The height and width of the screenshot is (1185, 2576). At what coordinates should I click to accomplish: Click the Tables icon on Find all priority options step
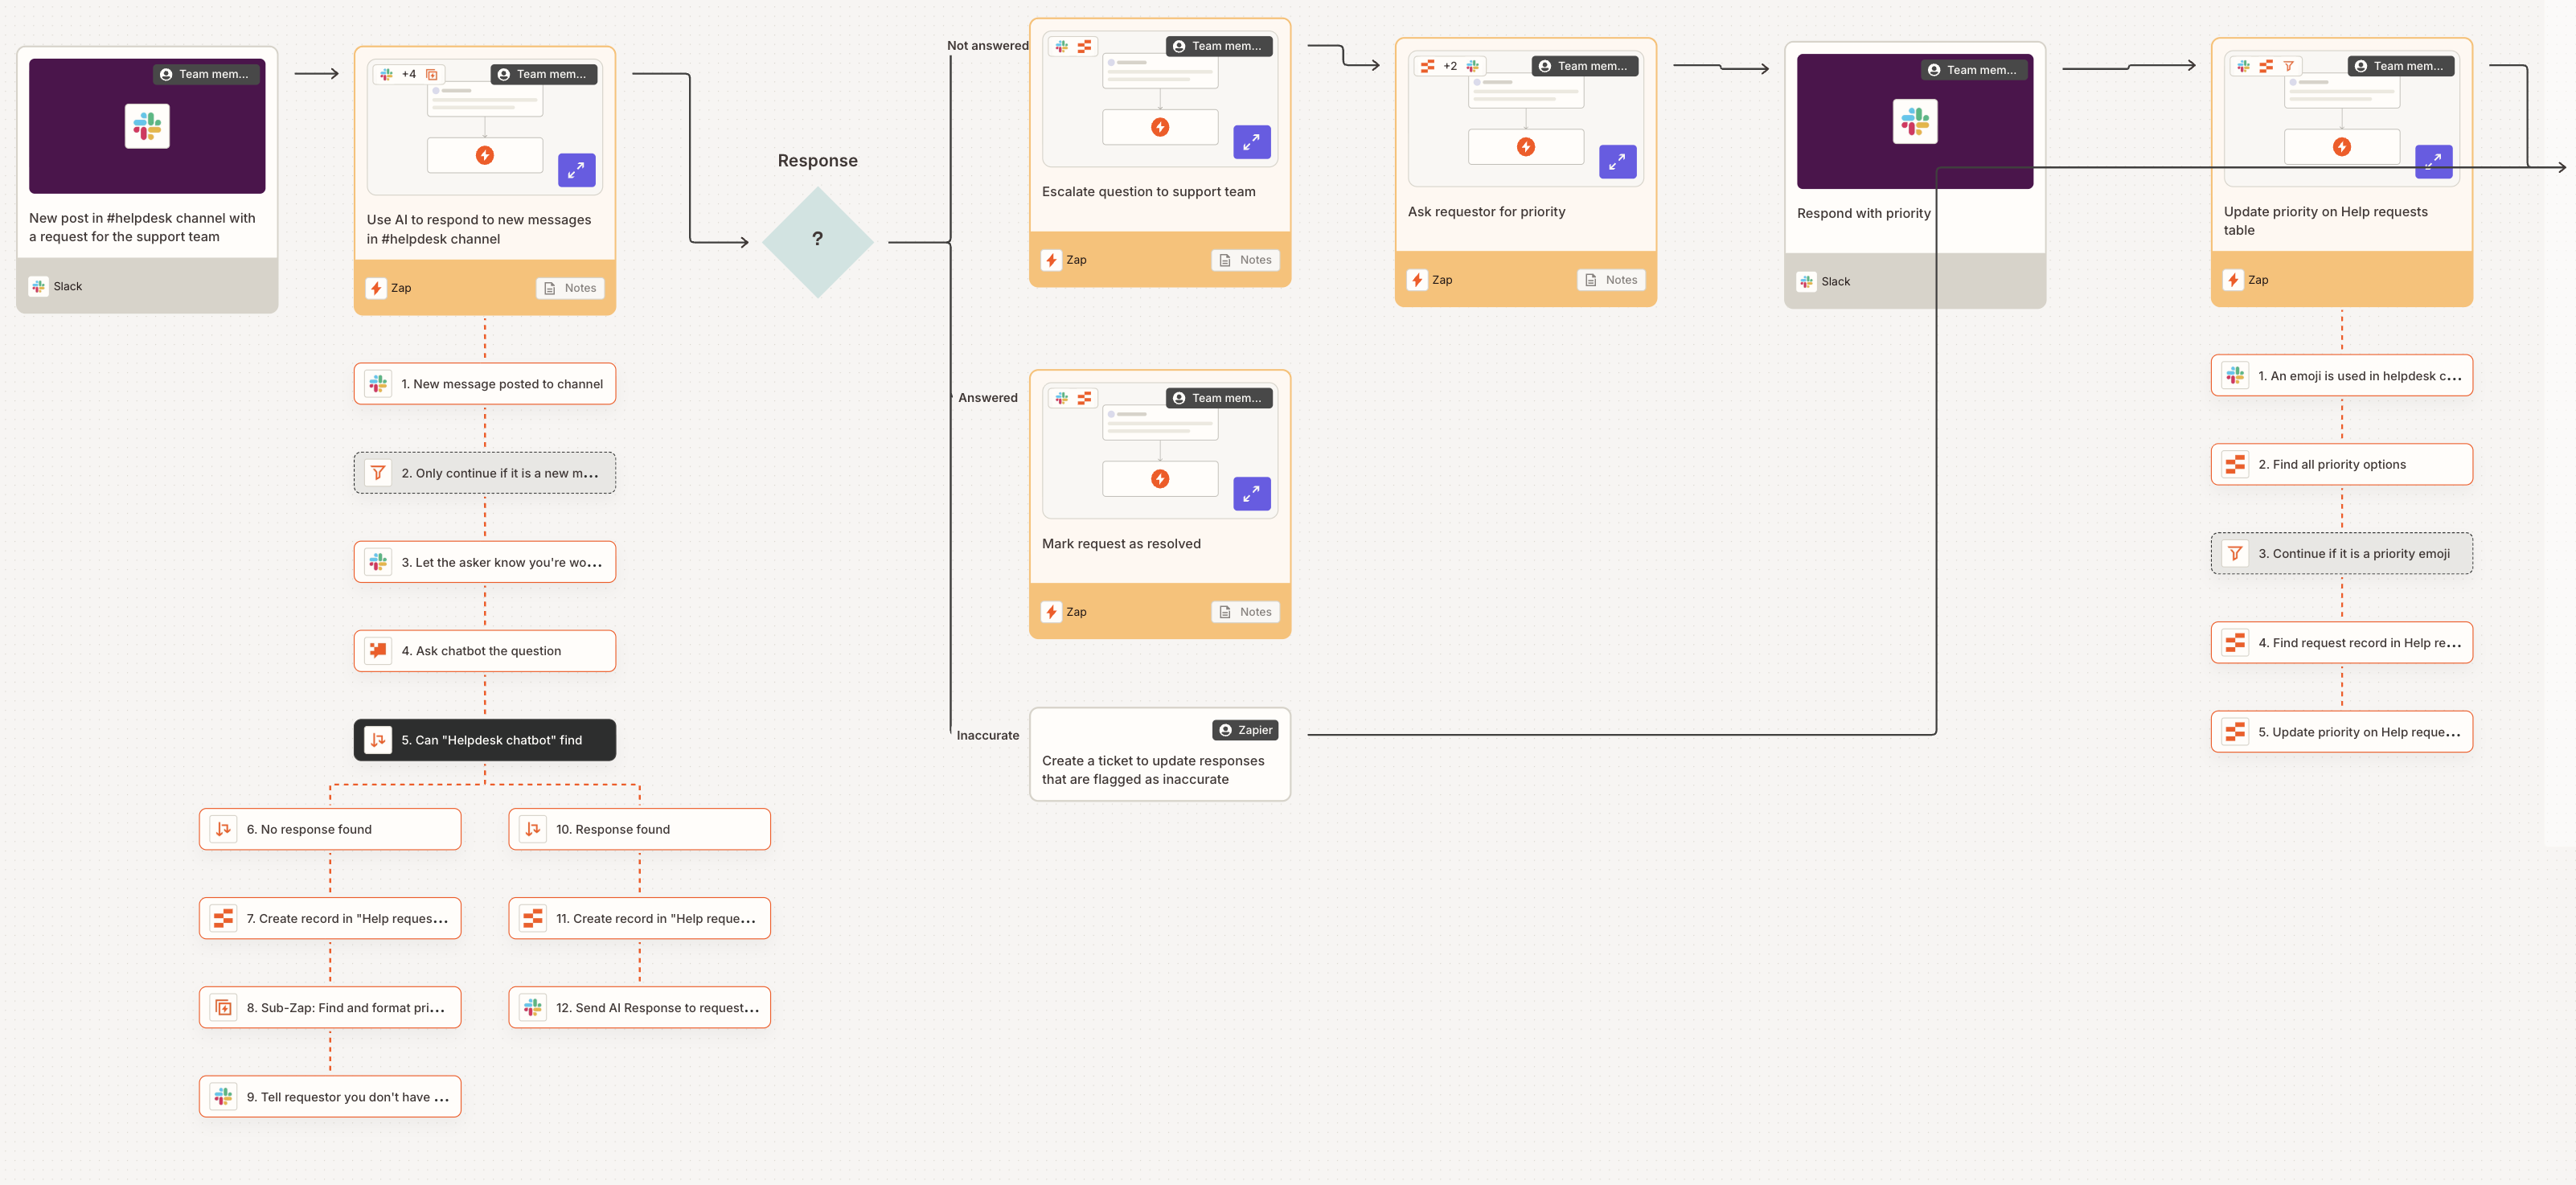pos(2234,464)
